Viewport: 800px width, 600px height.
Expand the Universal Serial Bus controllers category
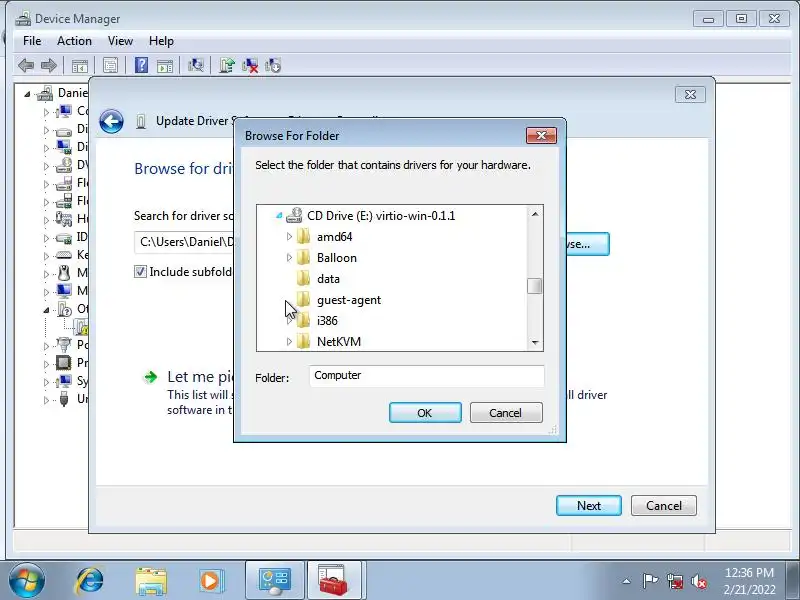click(46, 400)
